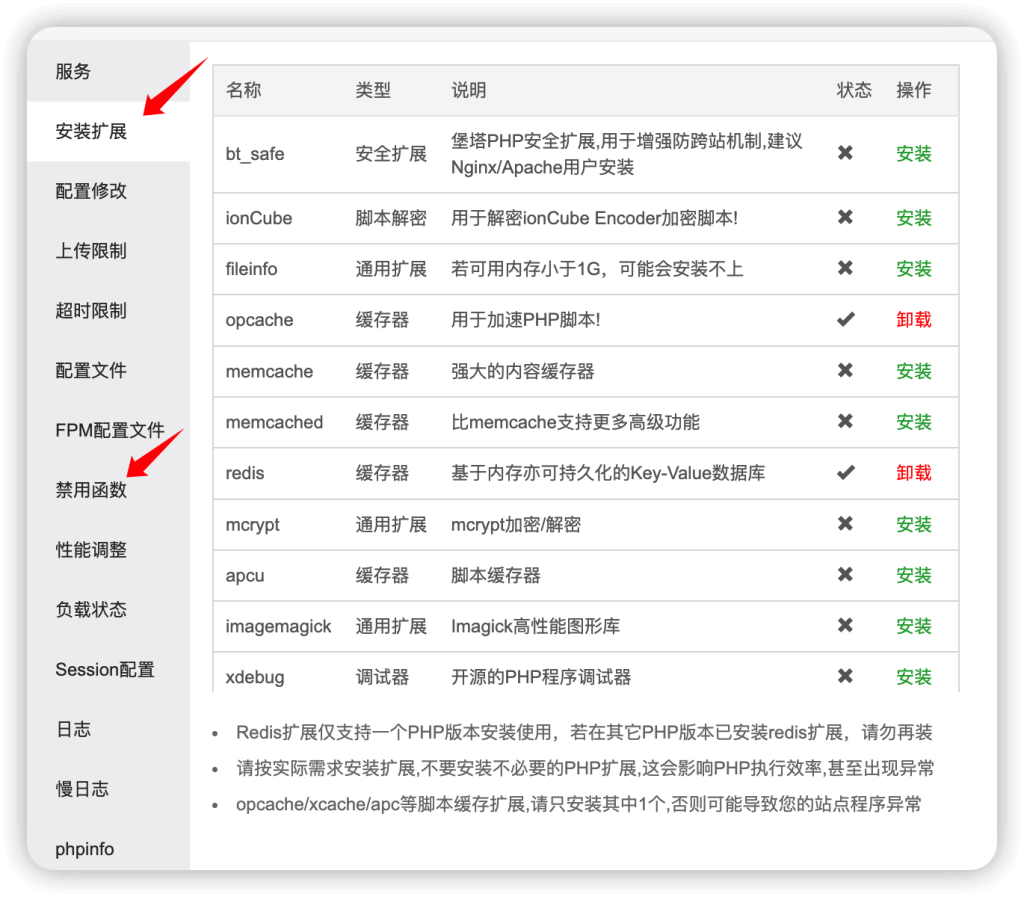This screenshot has width=1024, height=897.
Task: Install the mcrypt extension
Action: point(913,524)
